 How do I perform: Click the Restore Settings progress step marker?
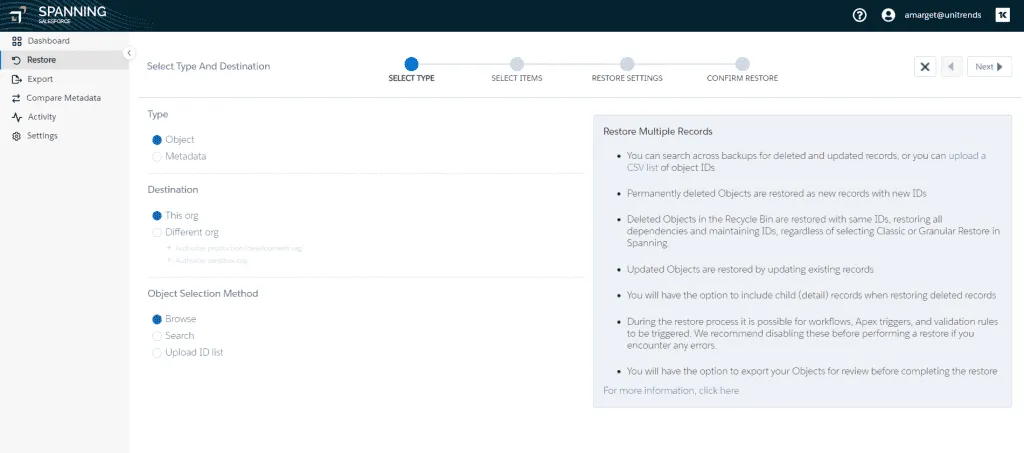click(627, 65)
